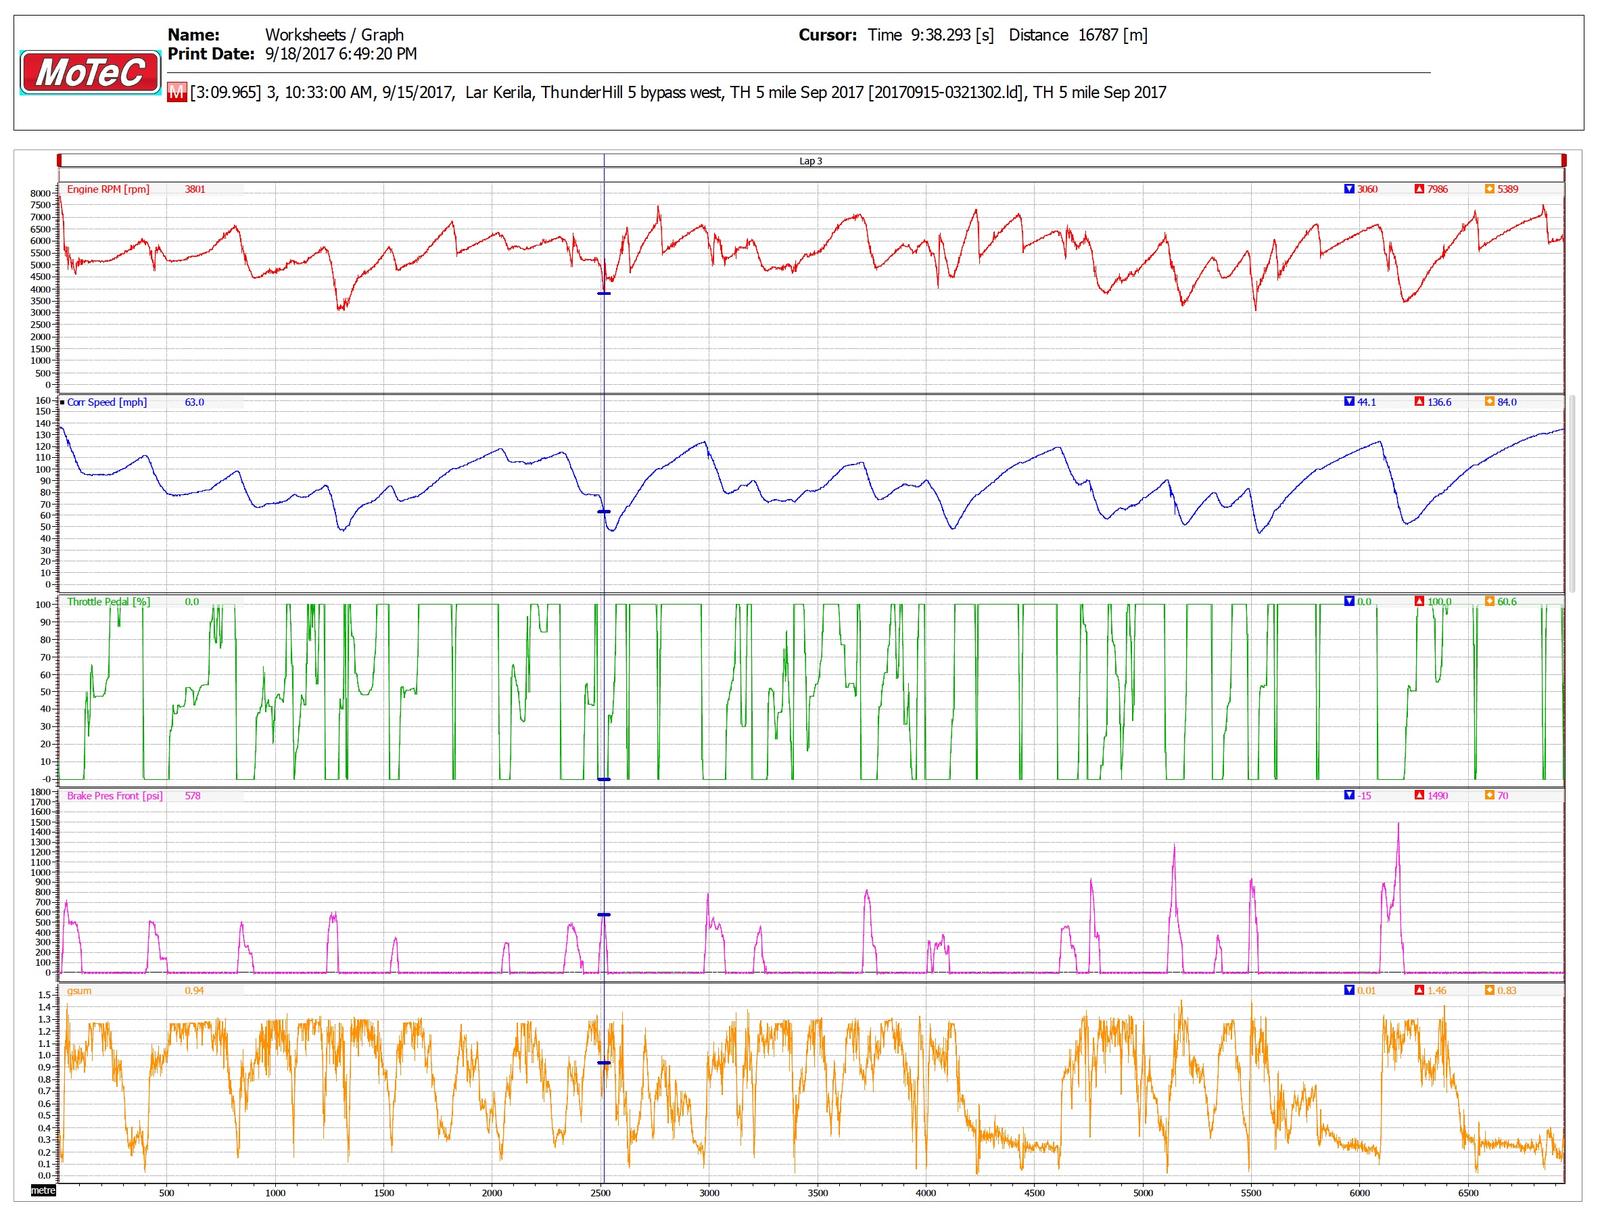
Task: Click the gsum max value 1.46
Action: coord(1436,991)
